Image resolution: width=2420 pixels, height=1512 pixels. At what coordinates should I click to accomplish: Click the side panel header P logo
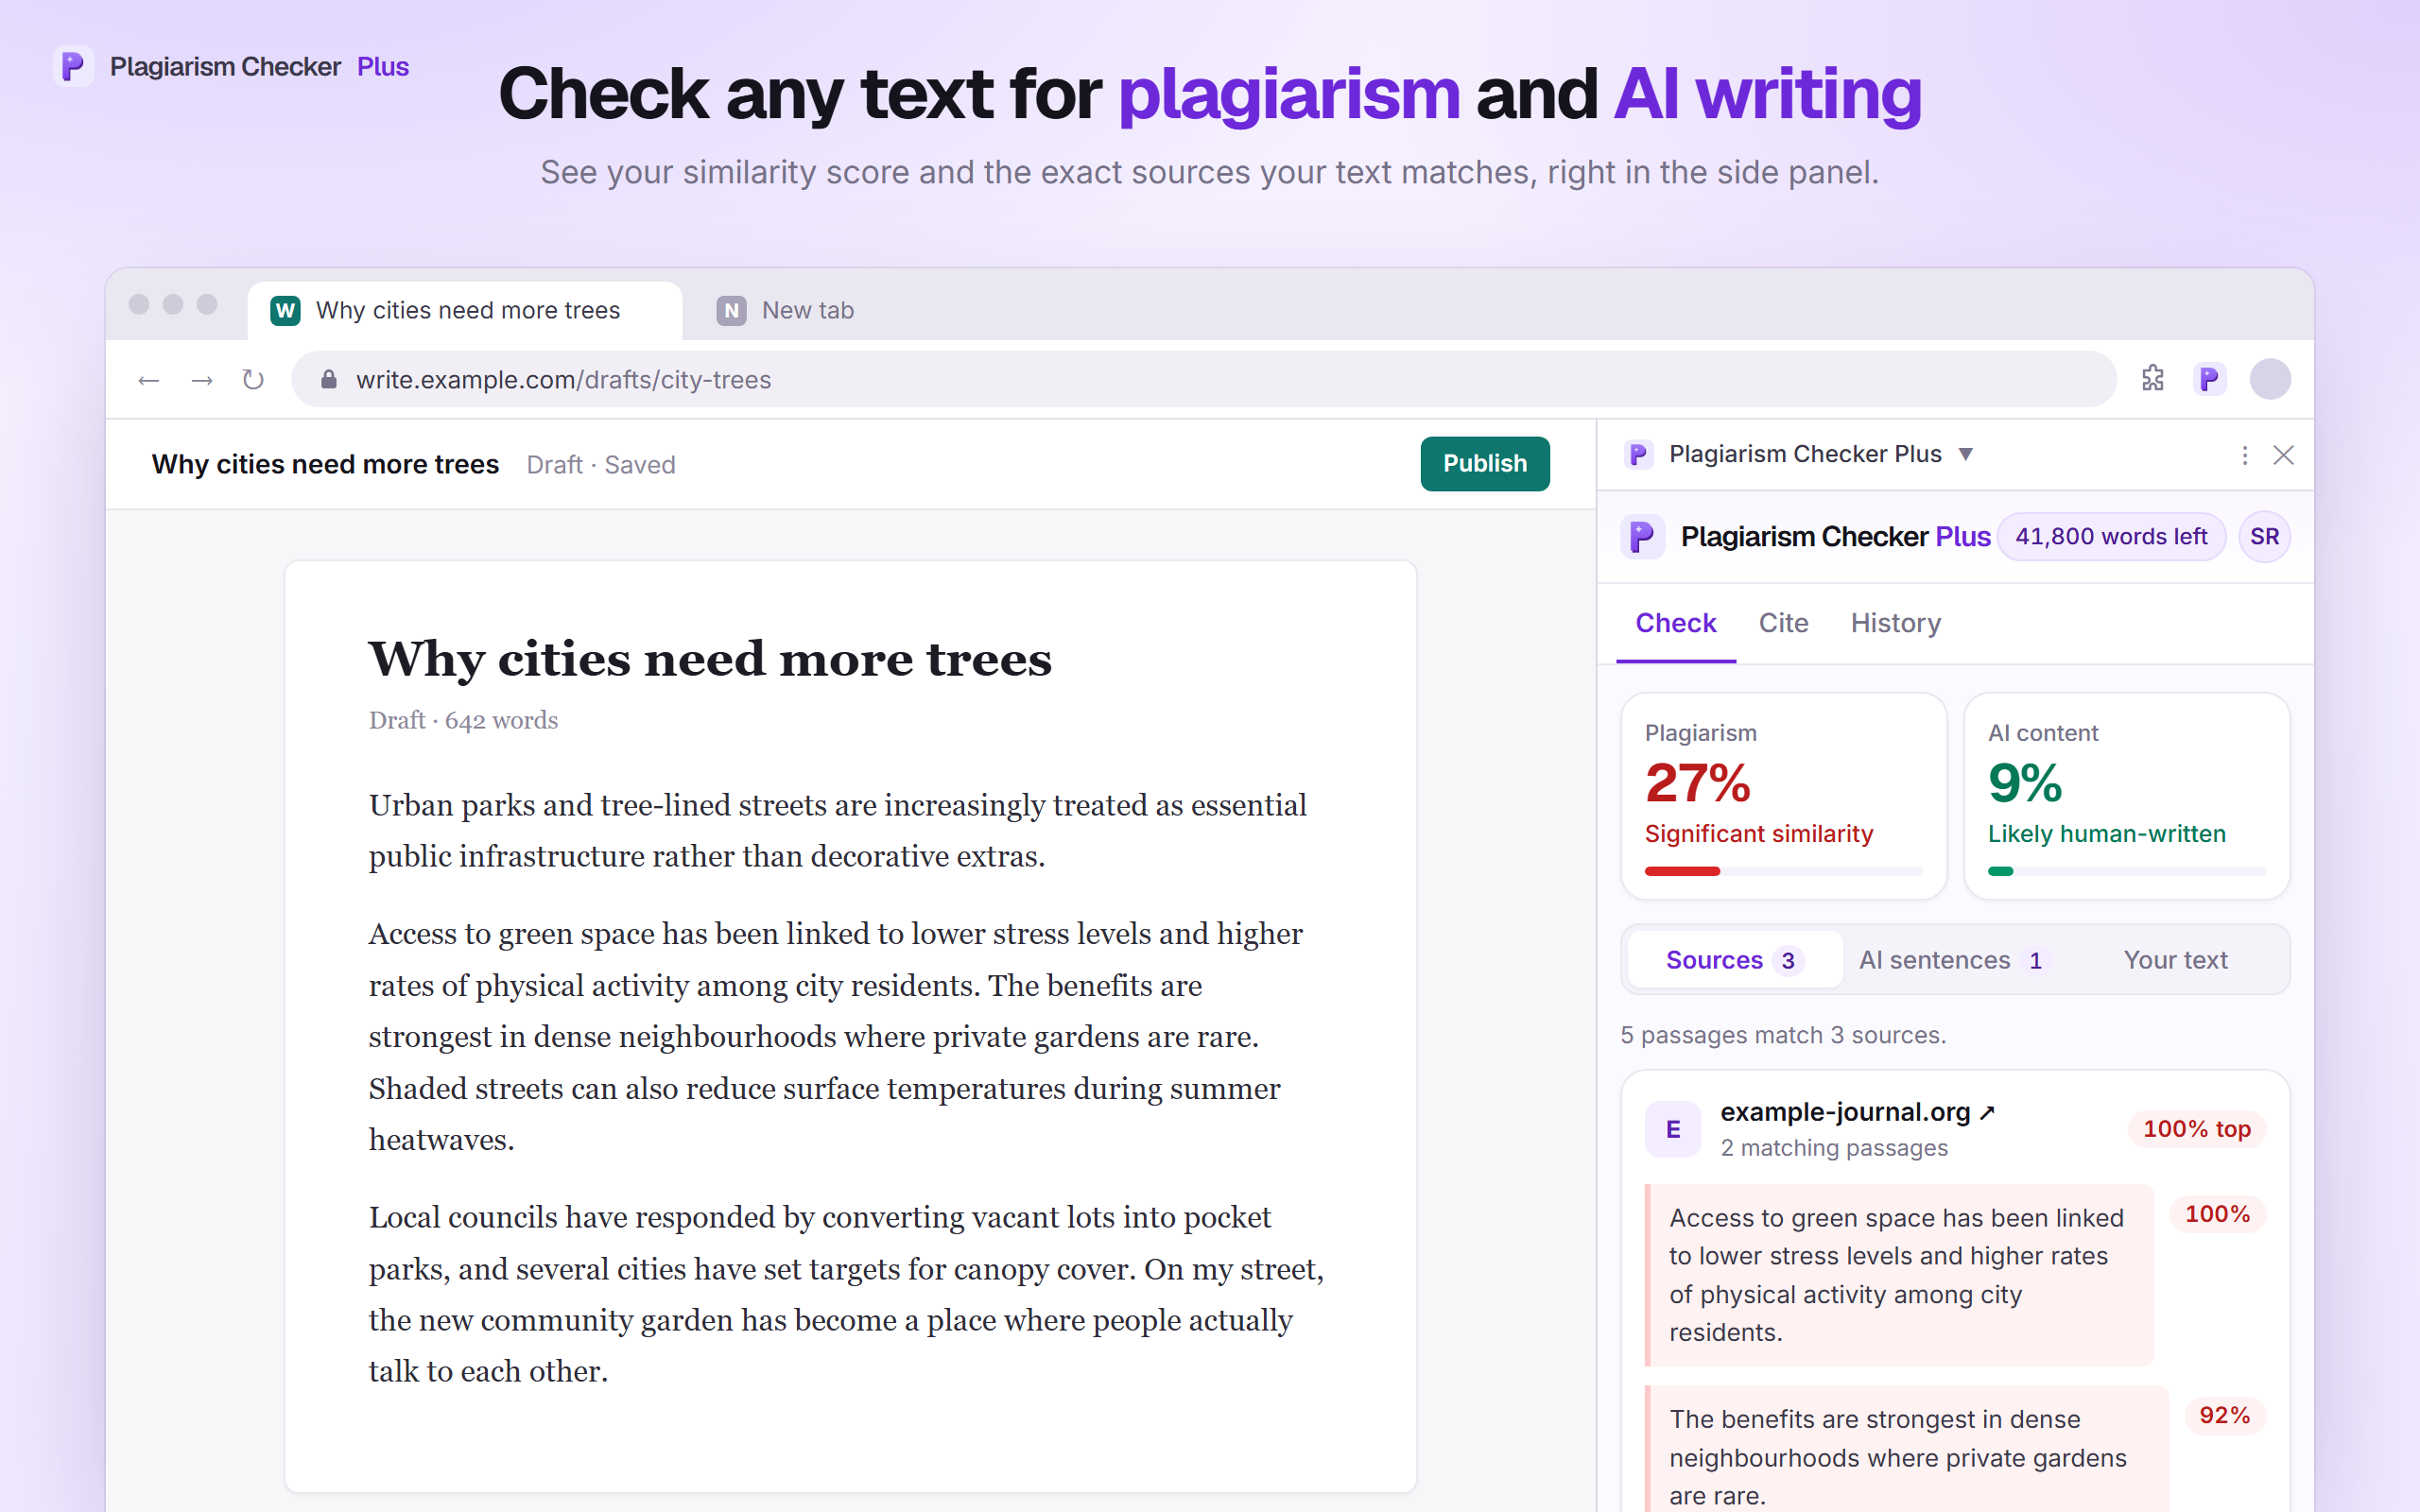click(x=1638, y=455)
